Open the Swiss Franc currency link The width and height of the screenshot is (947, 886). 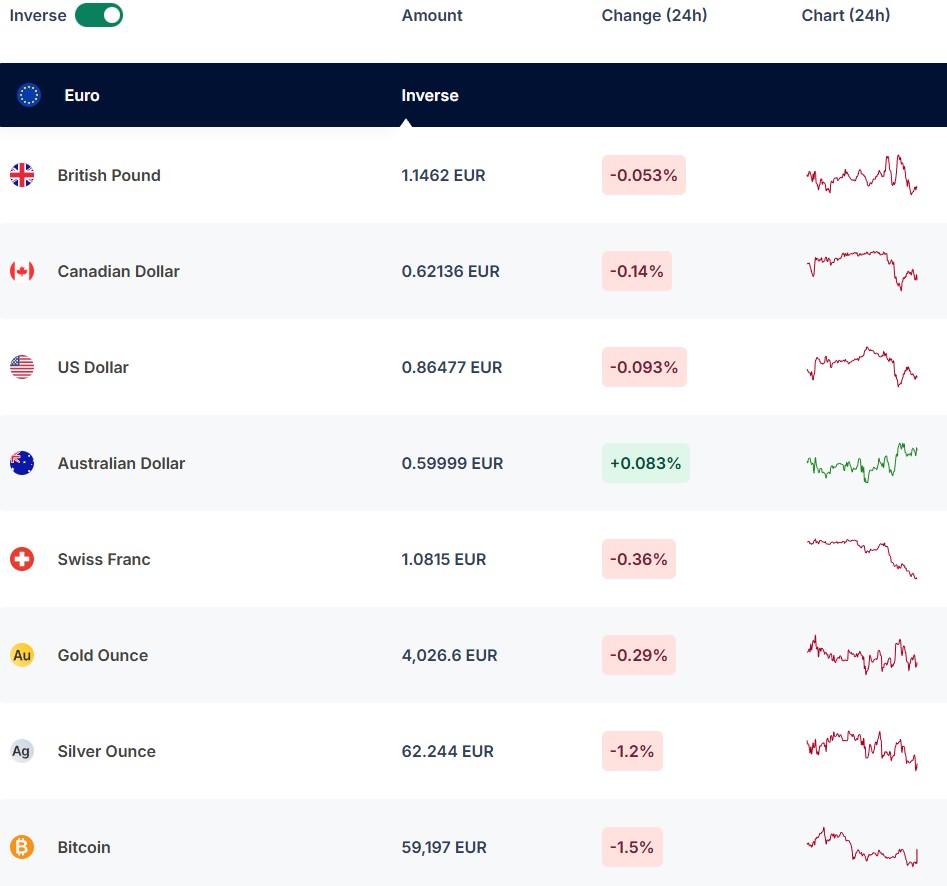[104, 559]
